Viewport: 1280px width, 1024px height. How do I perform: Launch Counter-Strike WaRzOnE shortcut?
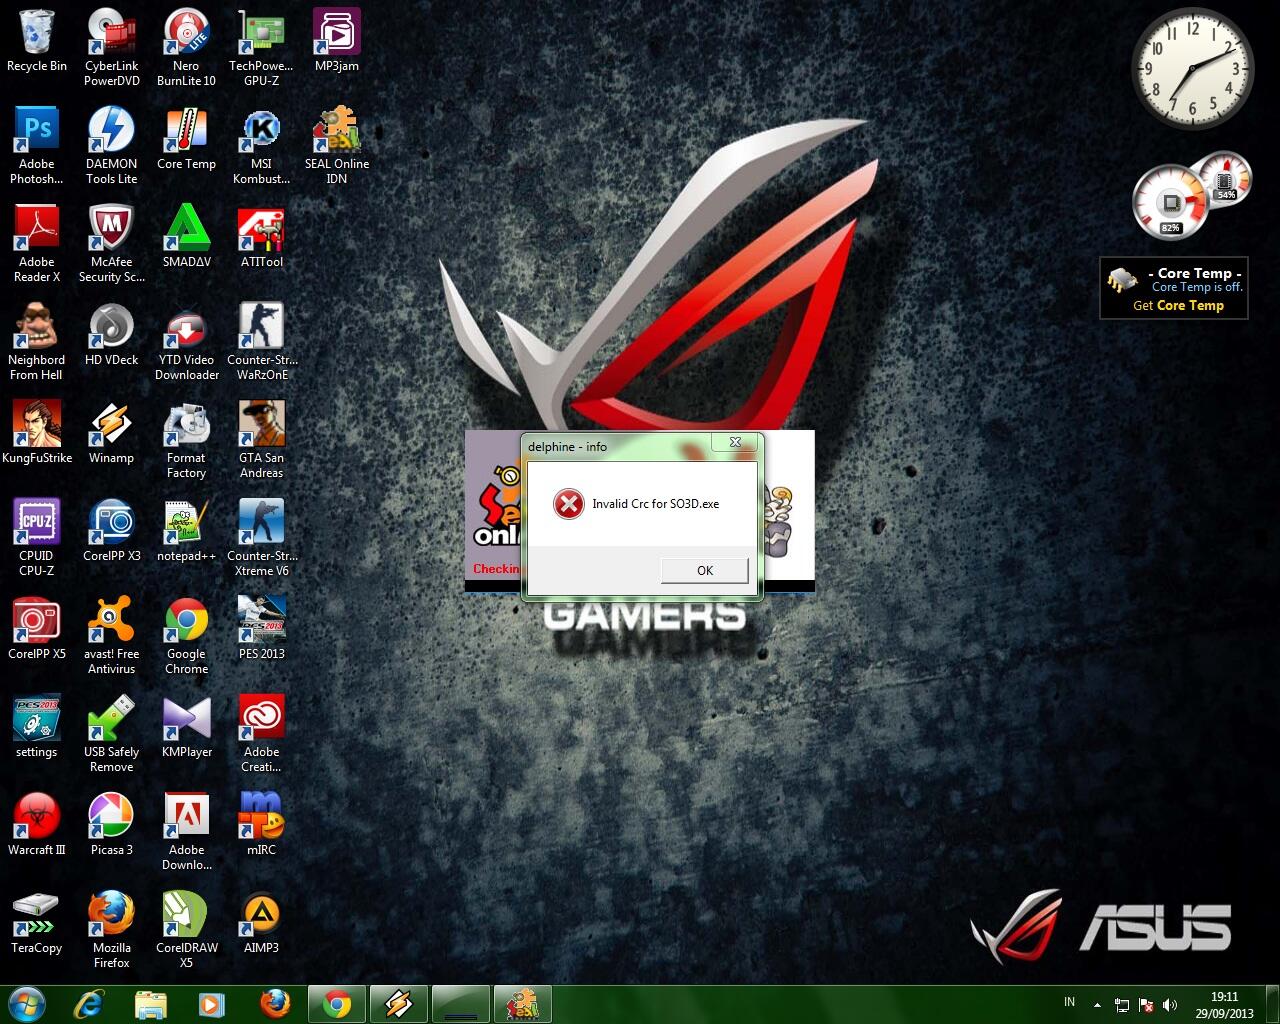(261, 341)
